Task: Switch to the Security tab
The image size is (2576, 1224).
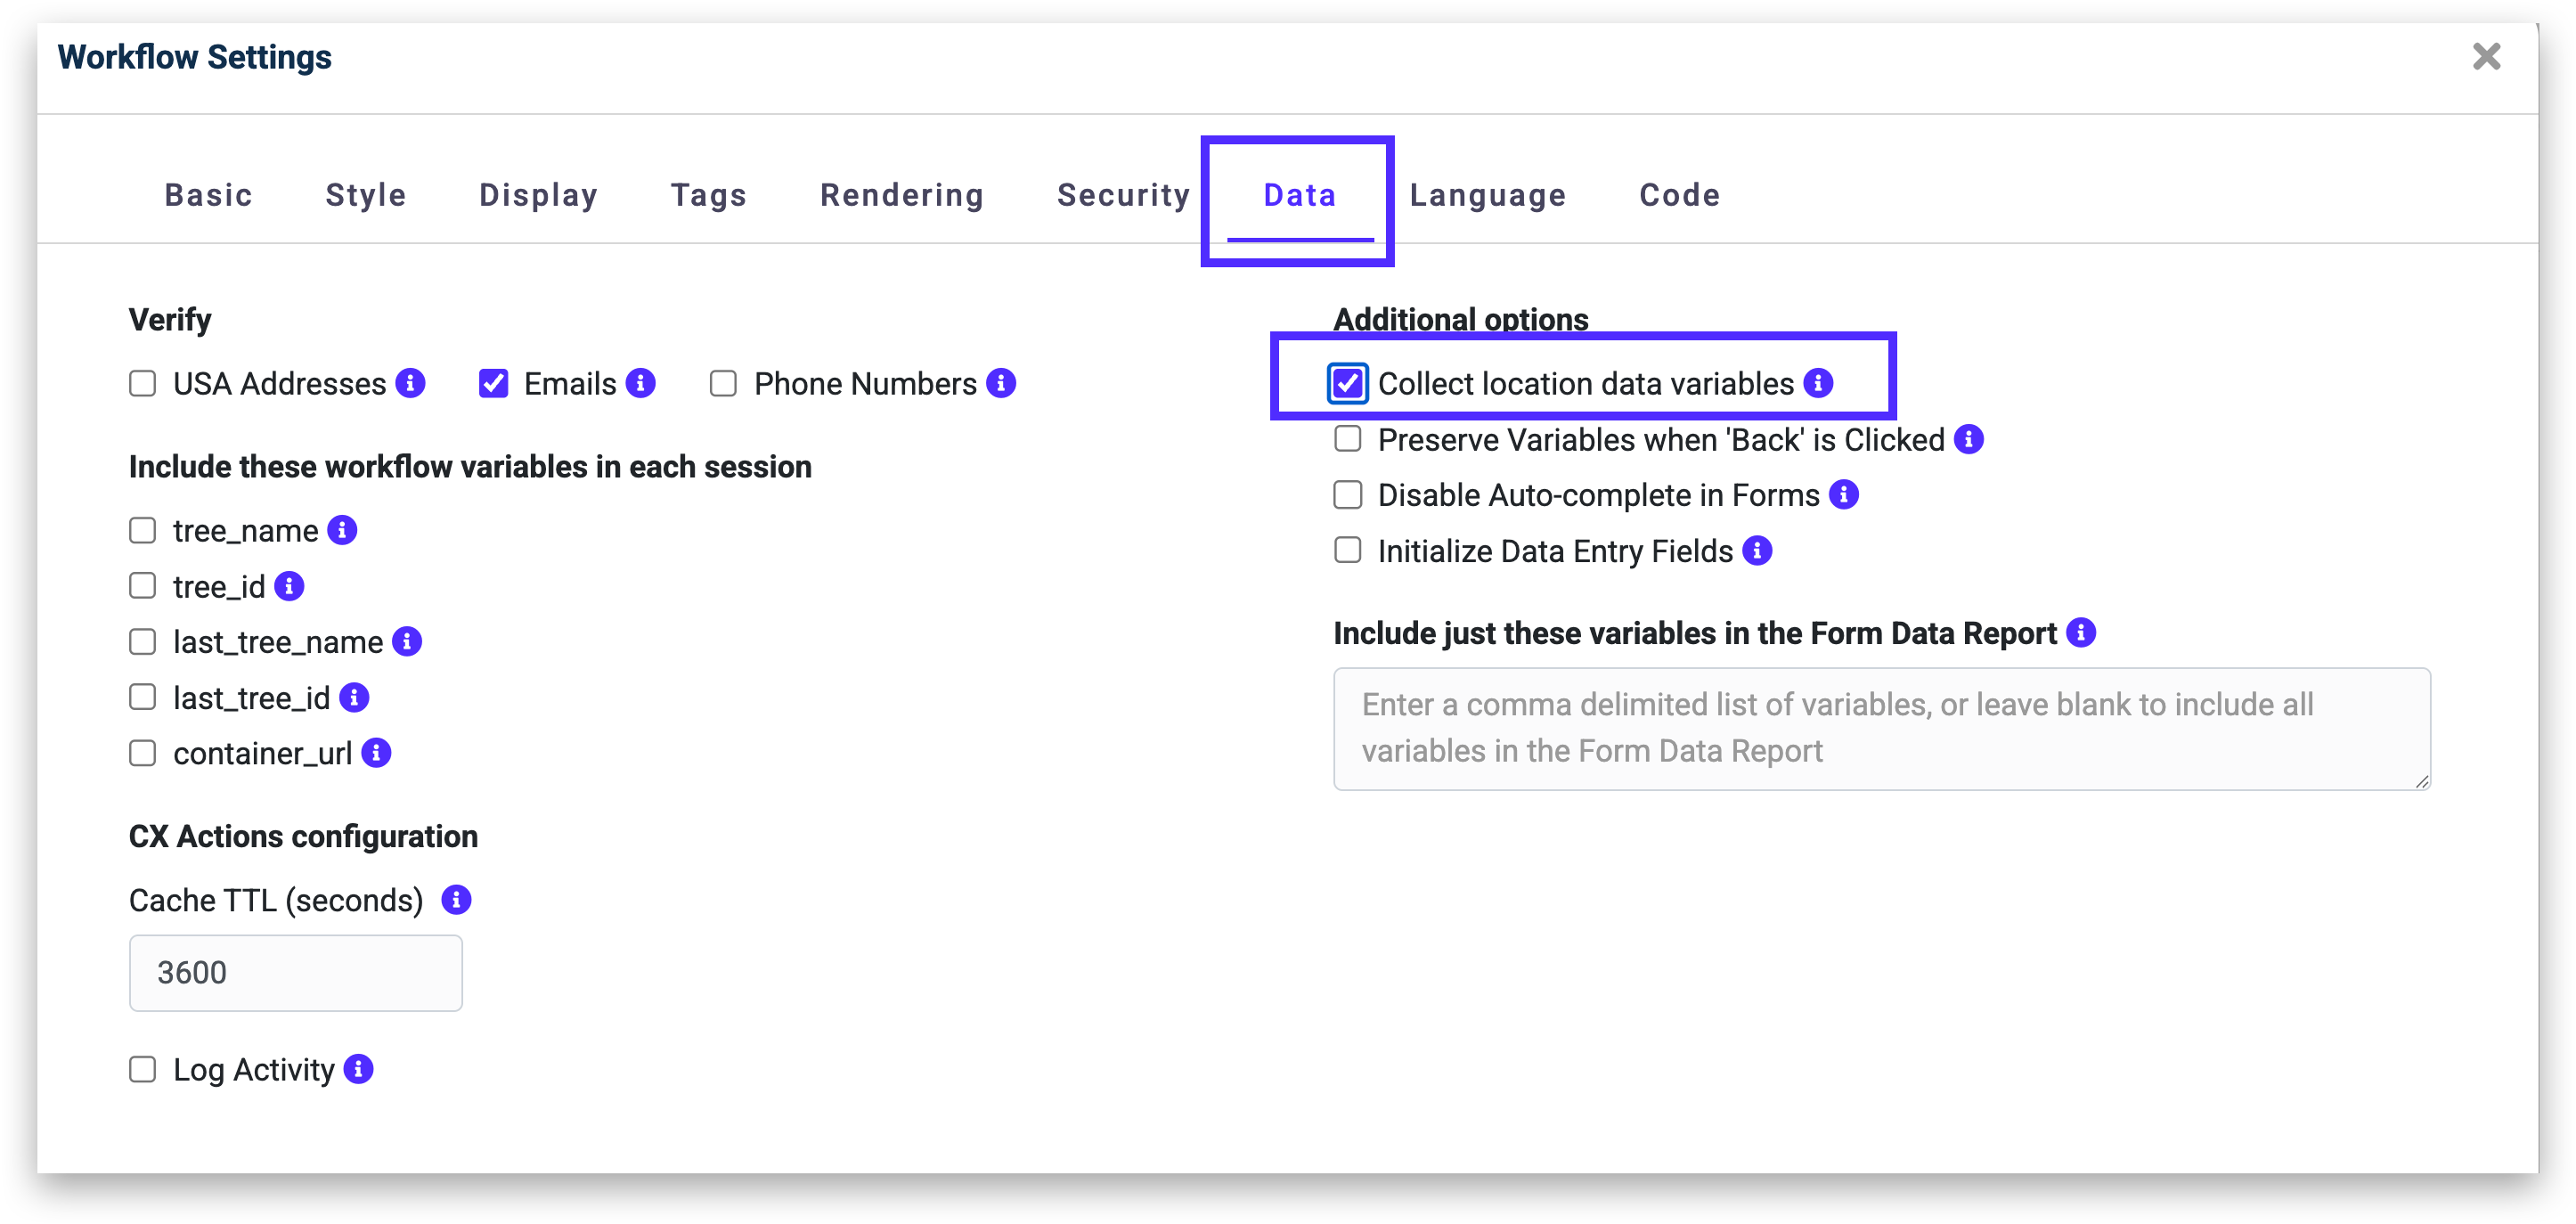Action: (x=1123, y=195)
